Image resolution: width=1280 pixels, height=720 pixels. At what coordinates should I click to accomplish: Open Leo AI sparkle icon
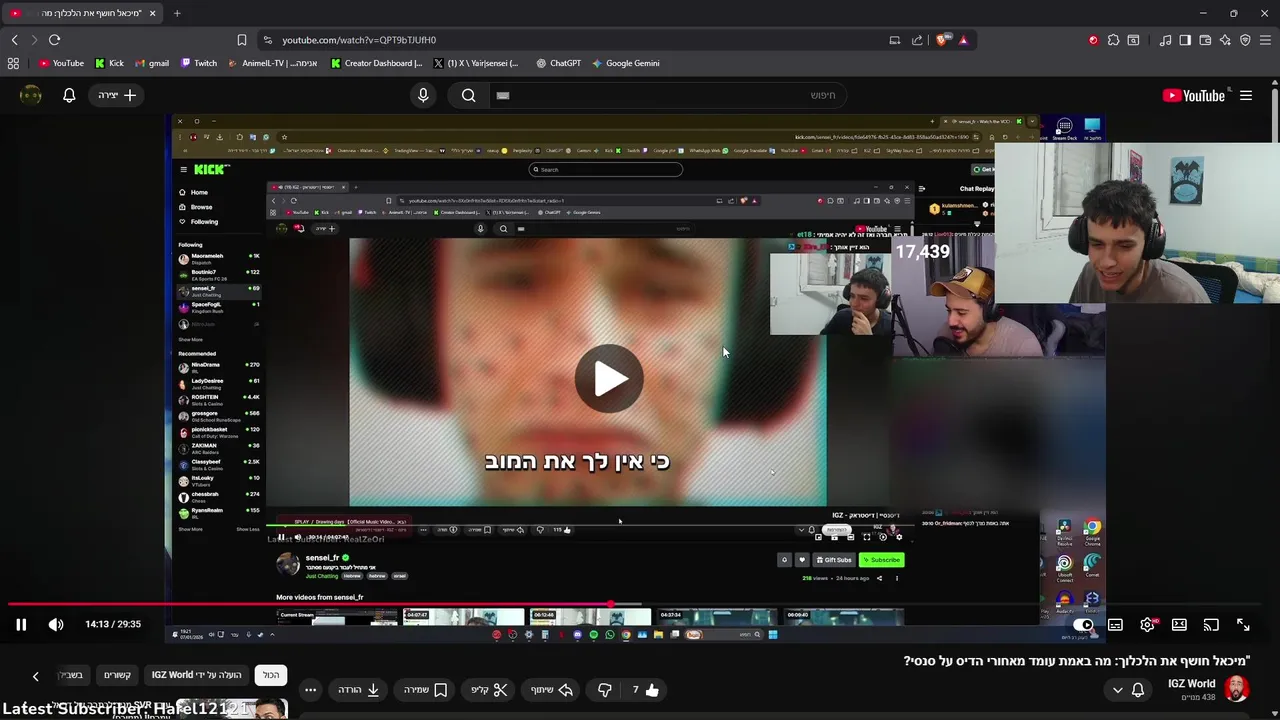tap(1225, 40)
